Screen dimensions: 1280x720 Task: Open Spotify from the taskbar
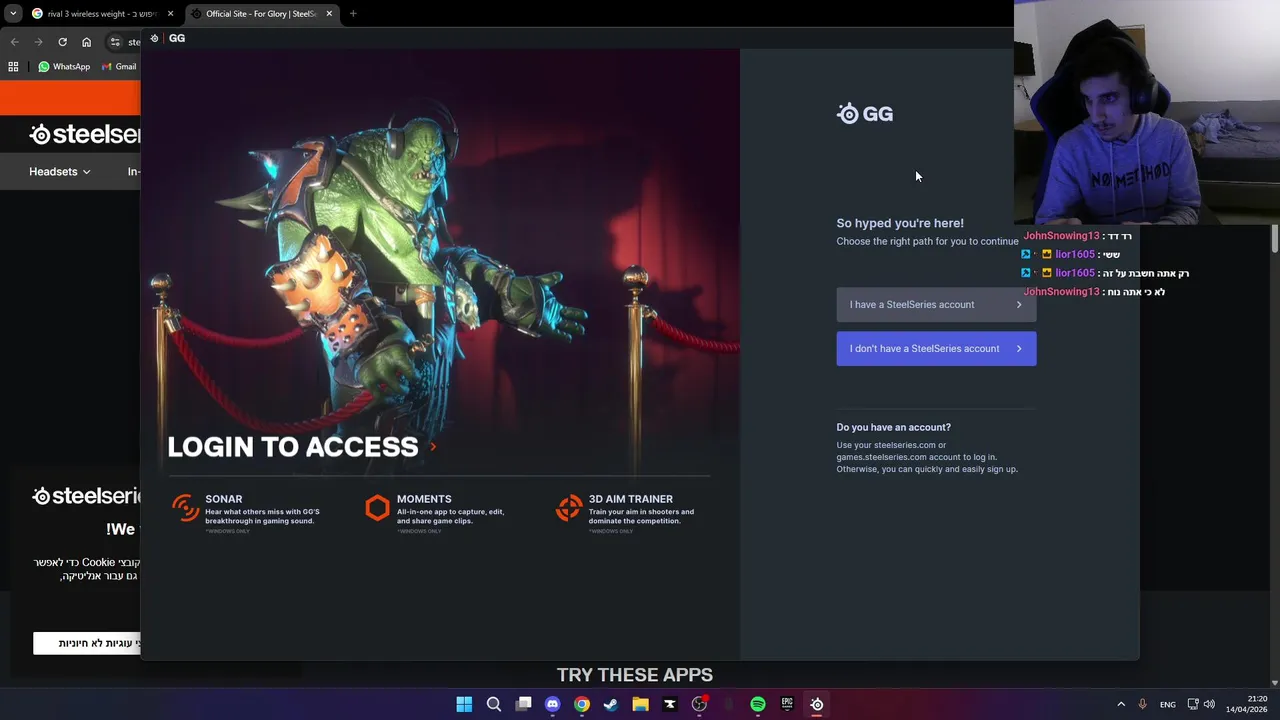click(x=758, y=704)
